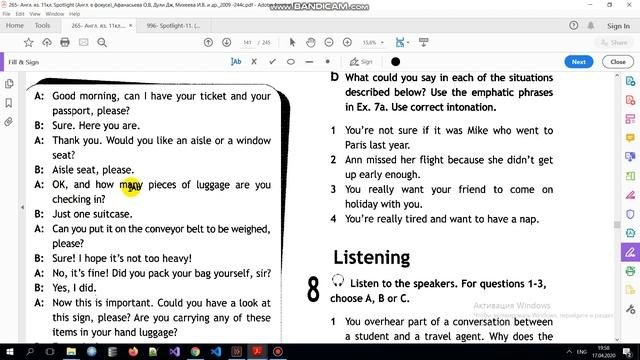Click the page number input field
Viewport: 640px width, 360px height.
[247, 42]
